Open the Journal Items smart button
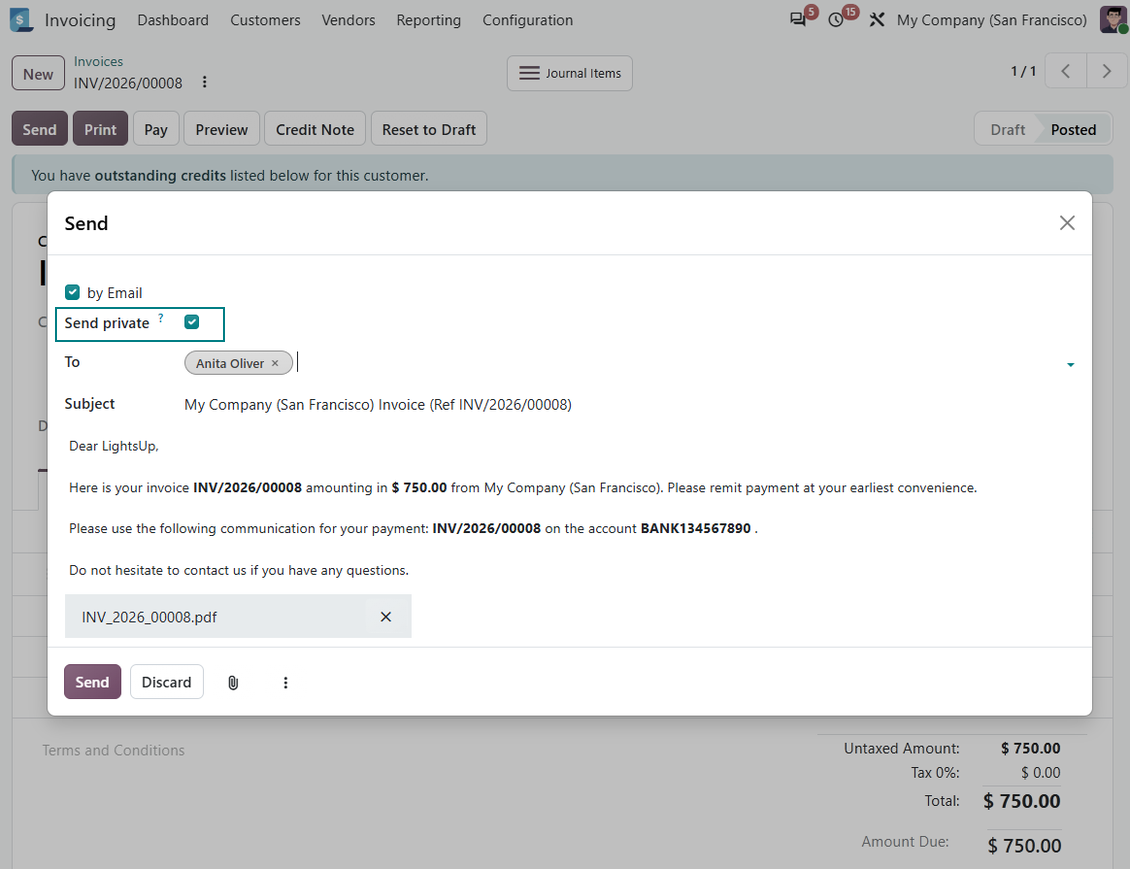The height and width of the screenshot is (869, 1130). click(569, 73)
